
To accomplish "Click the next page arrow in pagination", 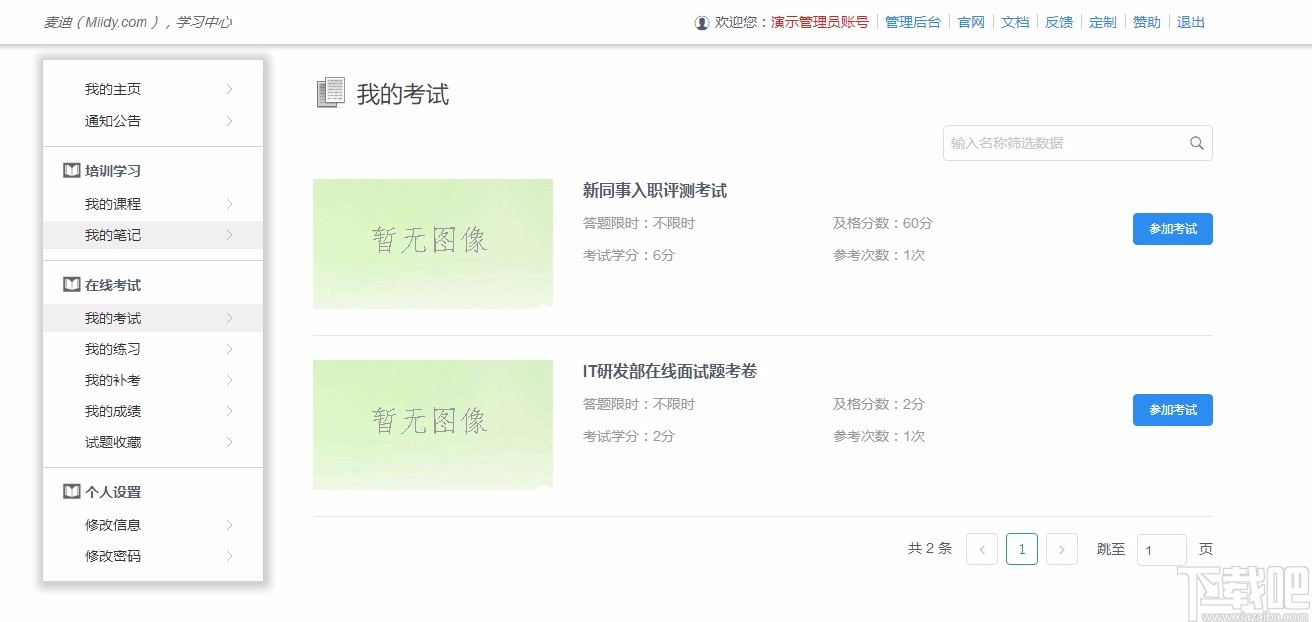I will pos(1061,548).
